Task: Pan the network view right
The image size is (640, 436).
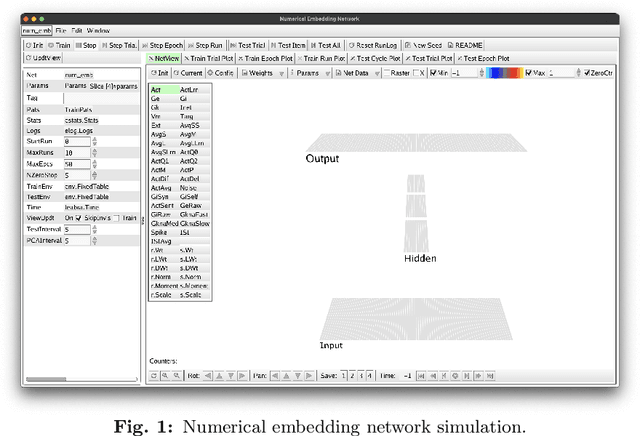Action: [309, 376]
